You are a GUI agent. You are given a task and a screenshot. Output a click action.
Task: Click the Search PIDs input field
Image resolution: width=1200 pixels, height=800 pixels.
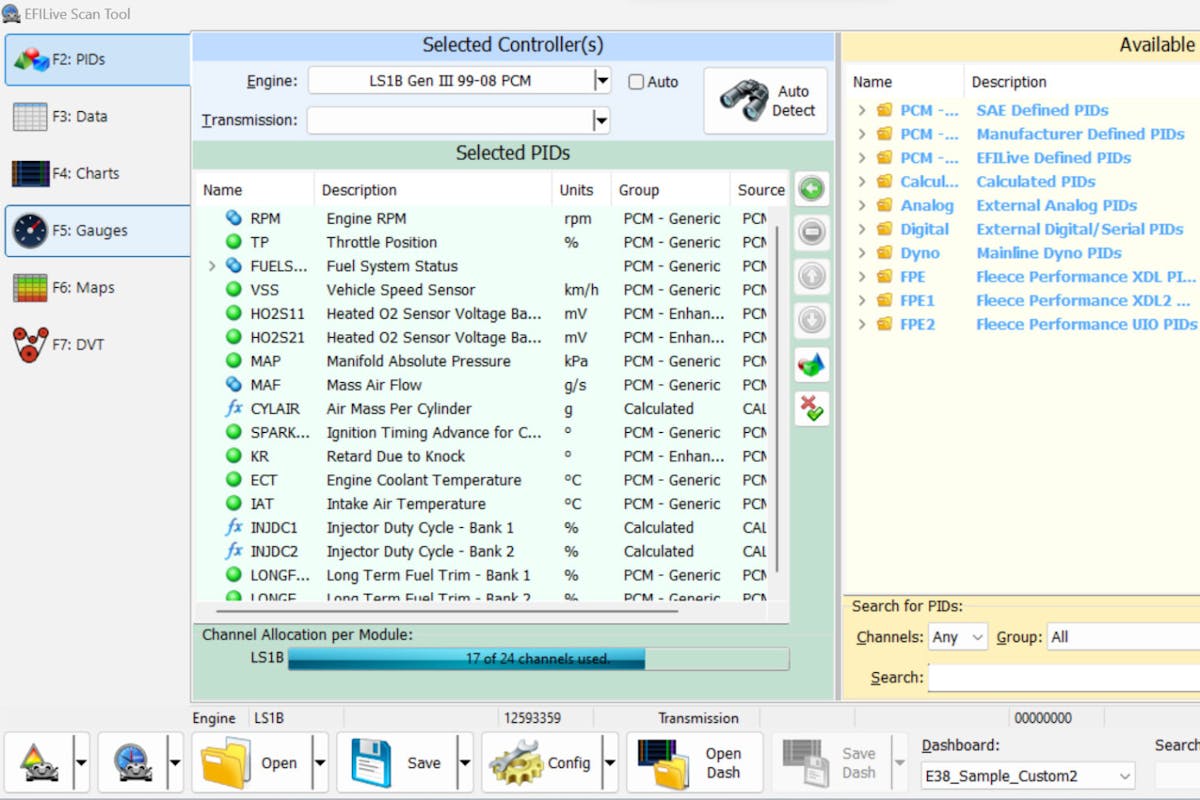1062,678
